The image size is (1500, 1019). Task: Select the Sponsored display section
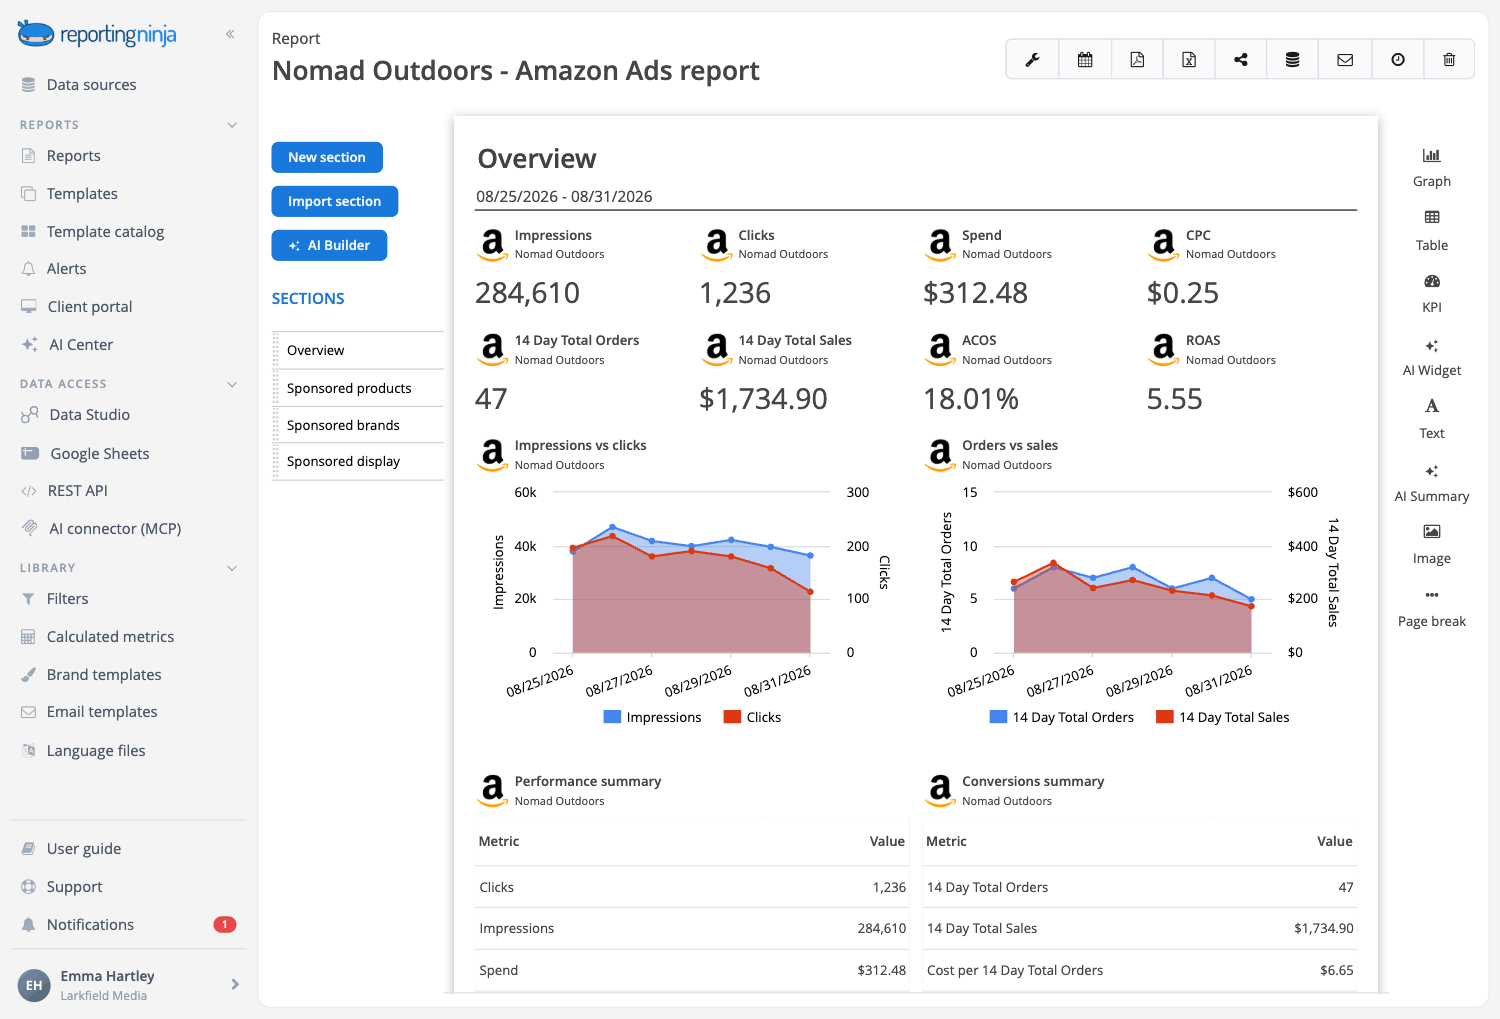coord(358,462)
